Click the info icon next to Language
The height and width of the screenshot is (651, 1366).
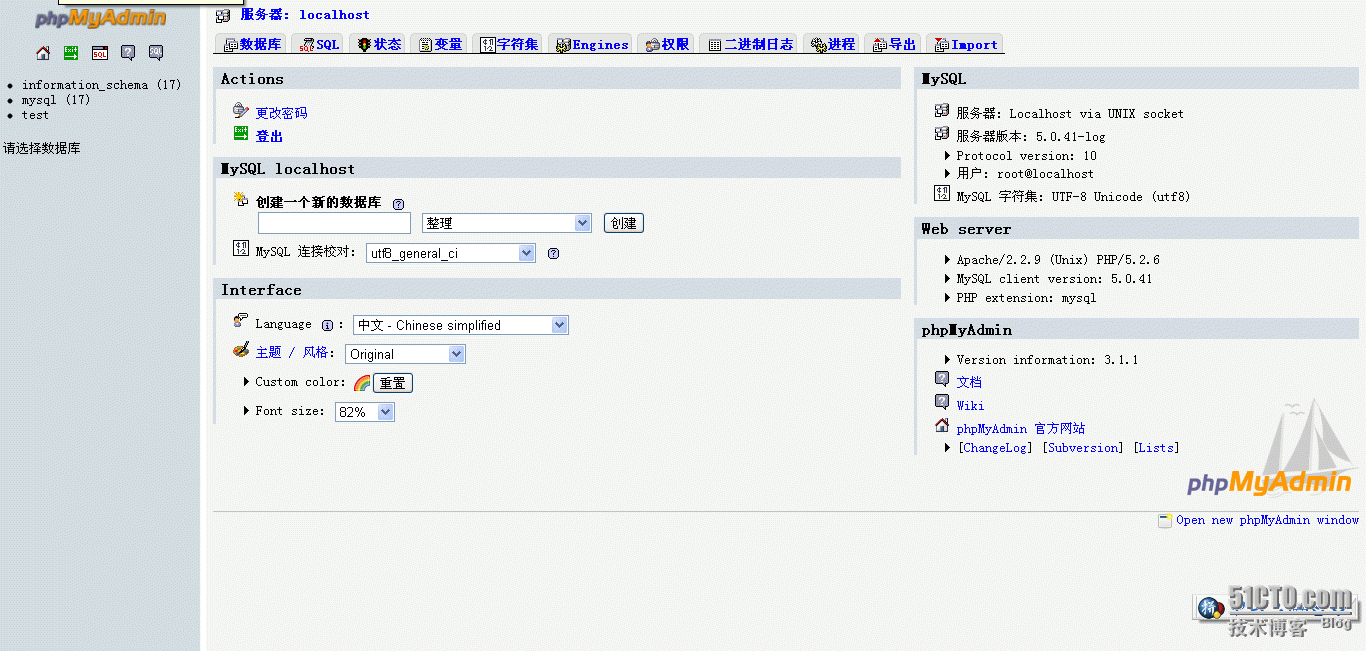pos(327,325)
